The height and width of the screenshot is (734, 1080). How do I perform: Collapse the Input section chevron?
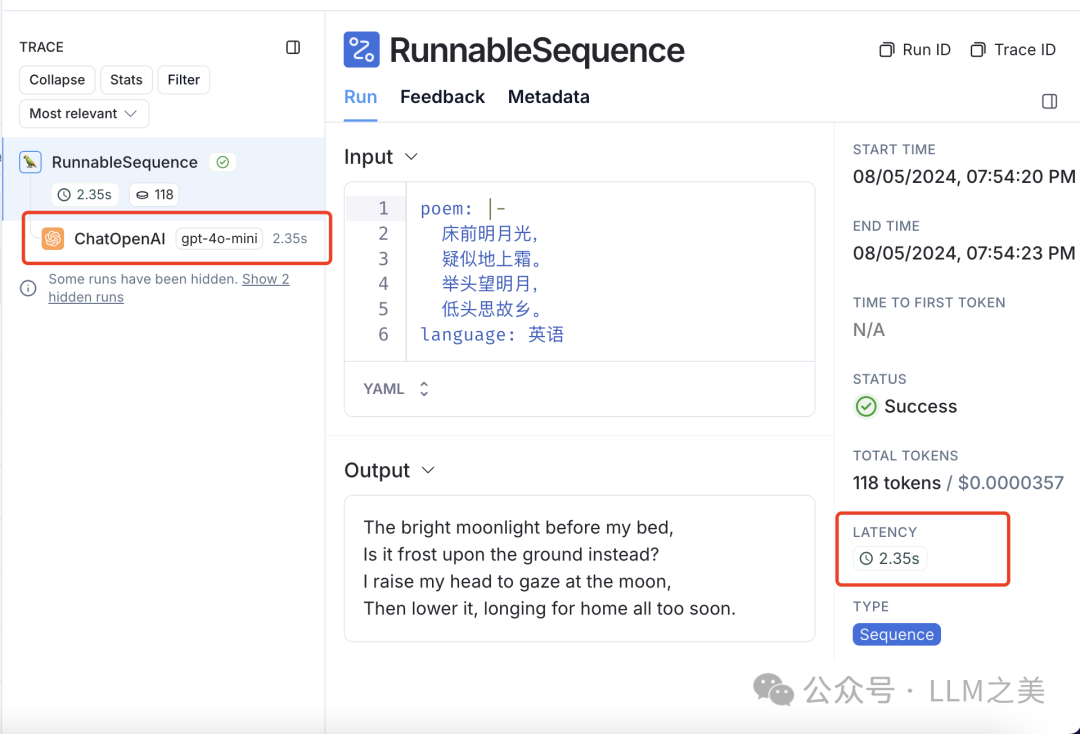click(x=410, y=157)
